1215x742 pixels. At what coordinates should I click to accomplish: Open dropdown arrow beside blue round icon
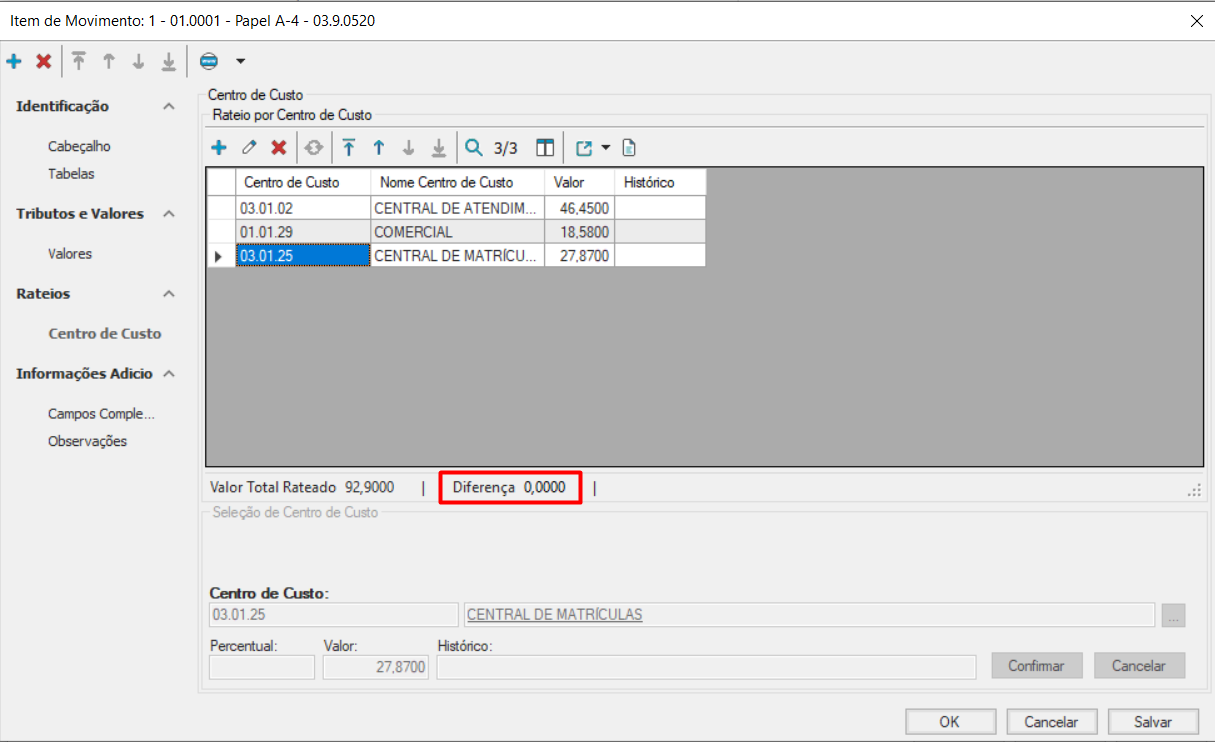coord(240,62)
